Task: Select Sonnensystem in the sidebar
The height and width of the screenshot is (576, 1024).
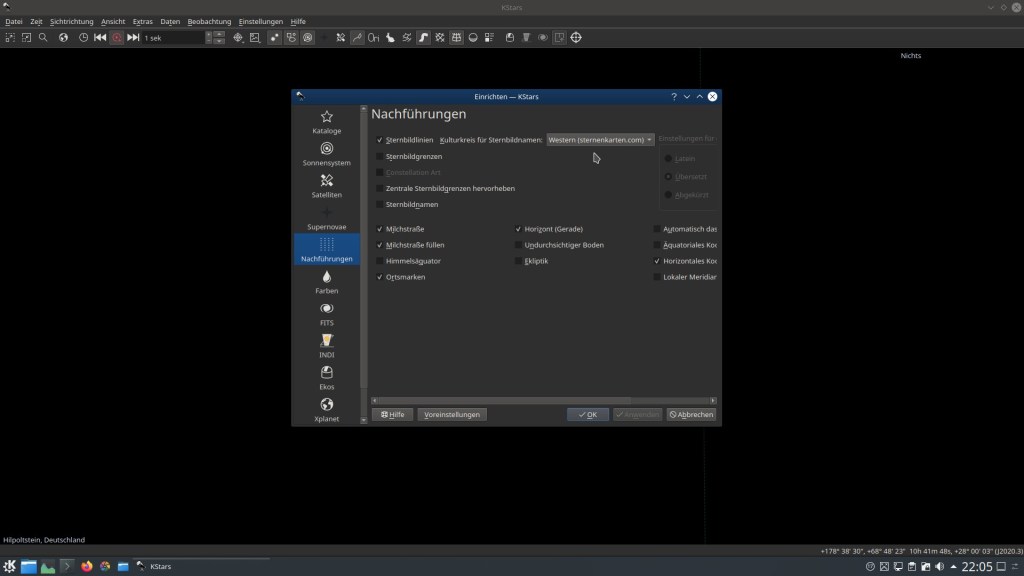Action: (x=326, y=154)
